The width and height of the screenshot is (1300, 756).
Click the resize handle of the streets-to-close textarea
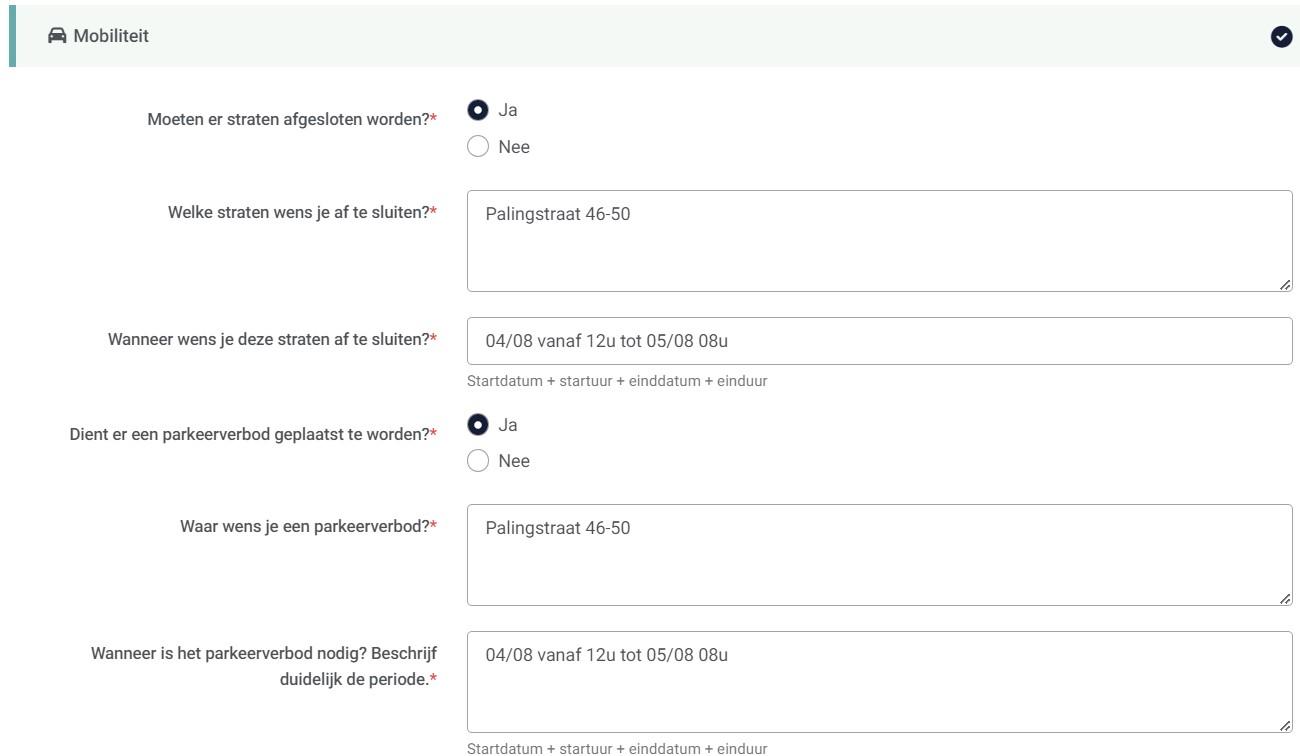1285,285
